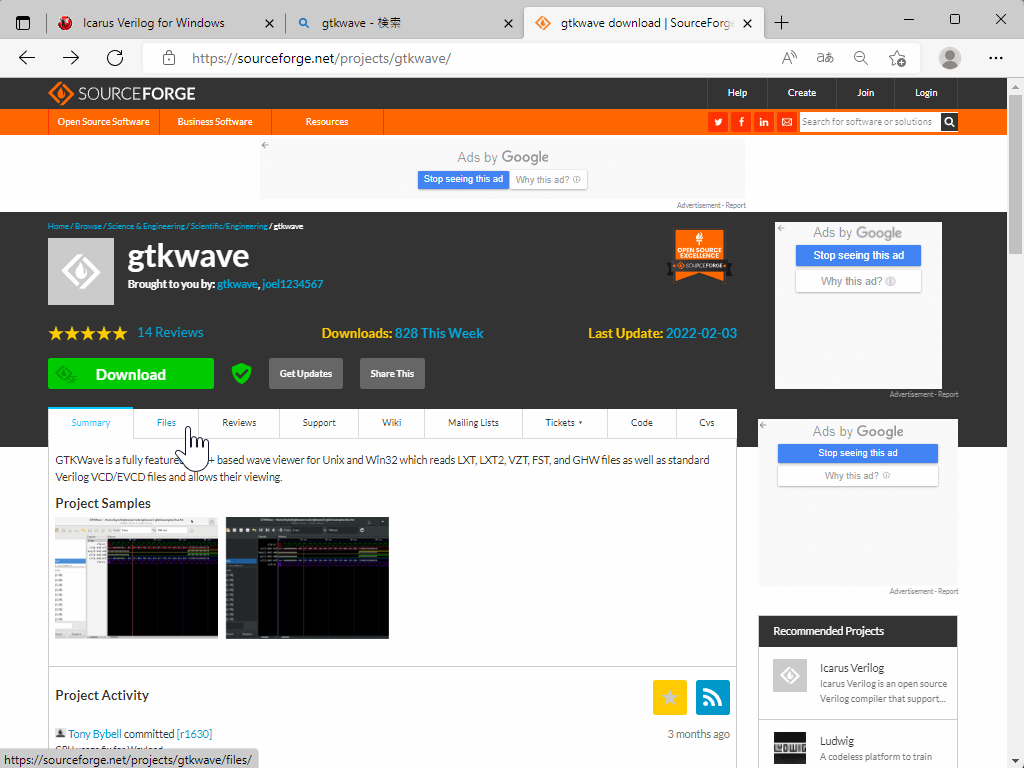The width and height of the screenshot is (1024, 768).
Task: Activate Read aloud icon in address bar
Action: pyautogui.click(x=790, y=58)
